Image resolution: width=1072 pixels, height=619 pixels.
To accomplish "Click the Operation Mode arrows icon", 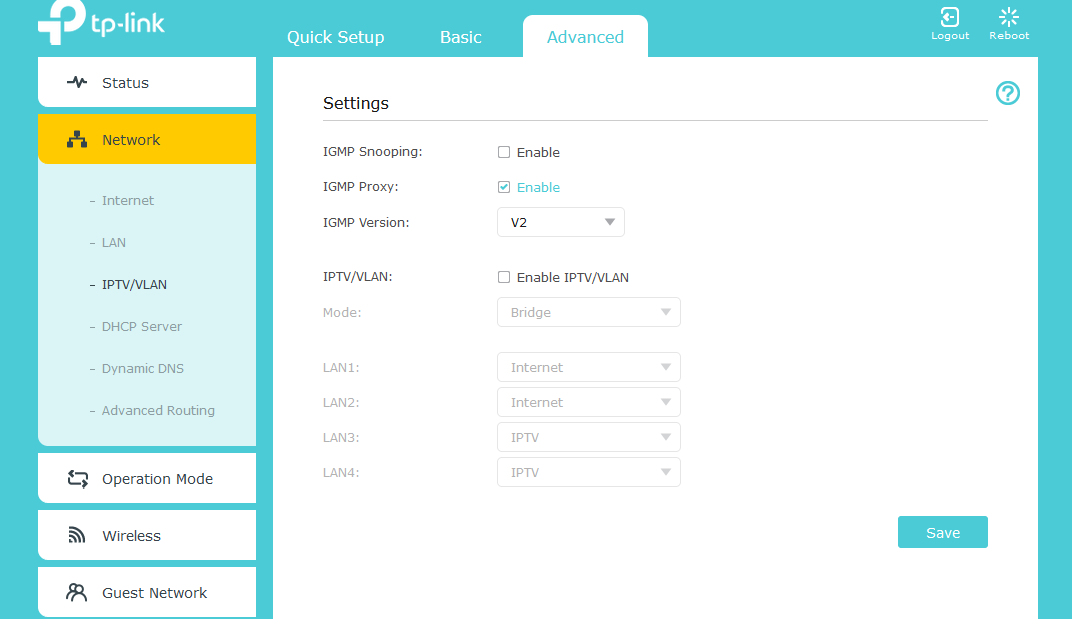I will click(x=77, y=479).
